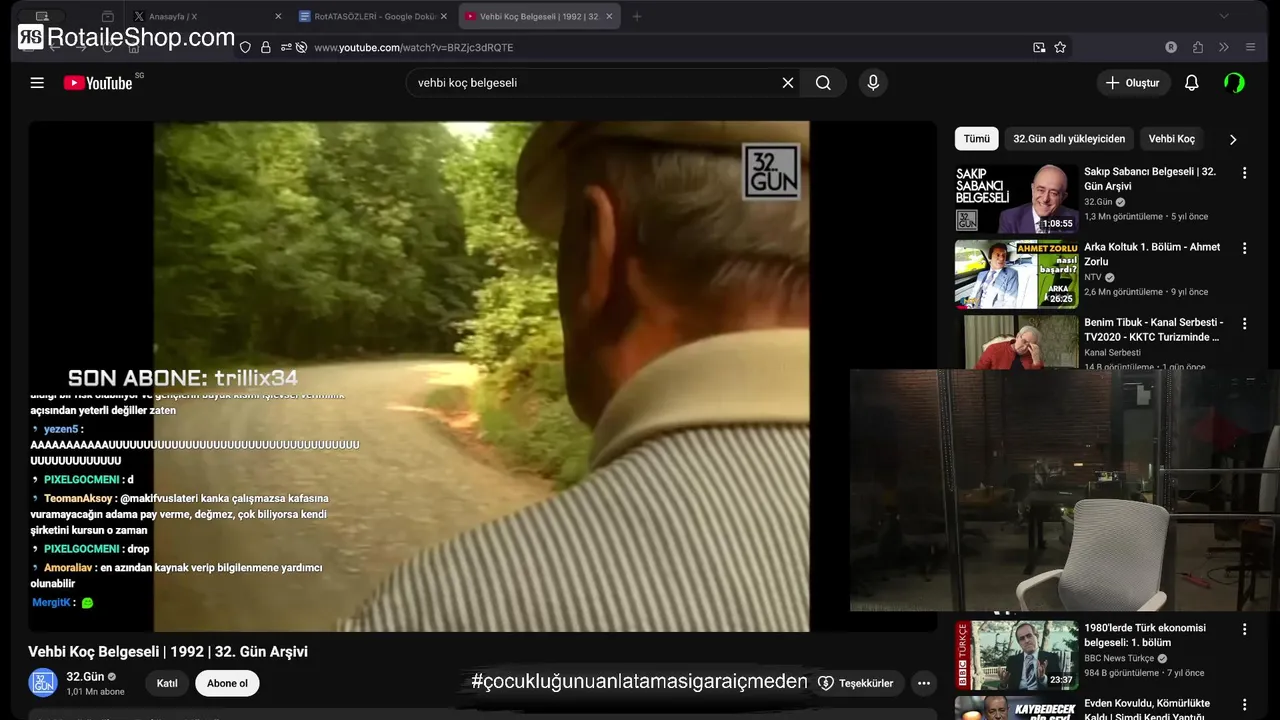1280x720 pixels.
Task: Open more actions three-dot button
Action: 924,683
